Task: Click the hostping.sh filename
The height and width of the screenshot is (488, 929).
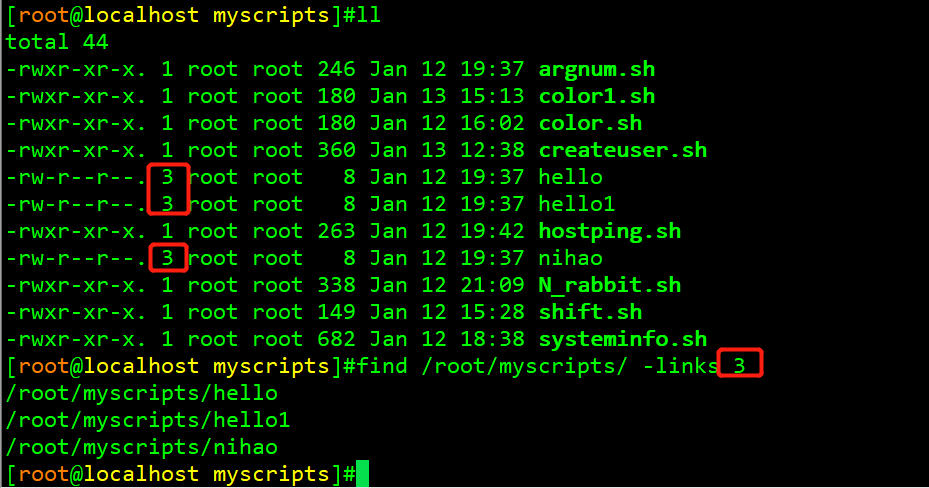Action: tap(609, 231)
